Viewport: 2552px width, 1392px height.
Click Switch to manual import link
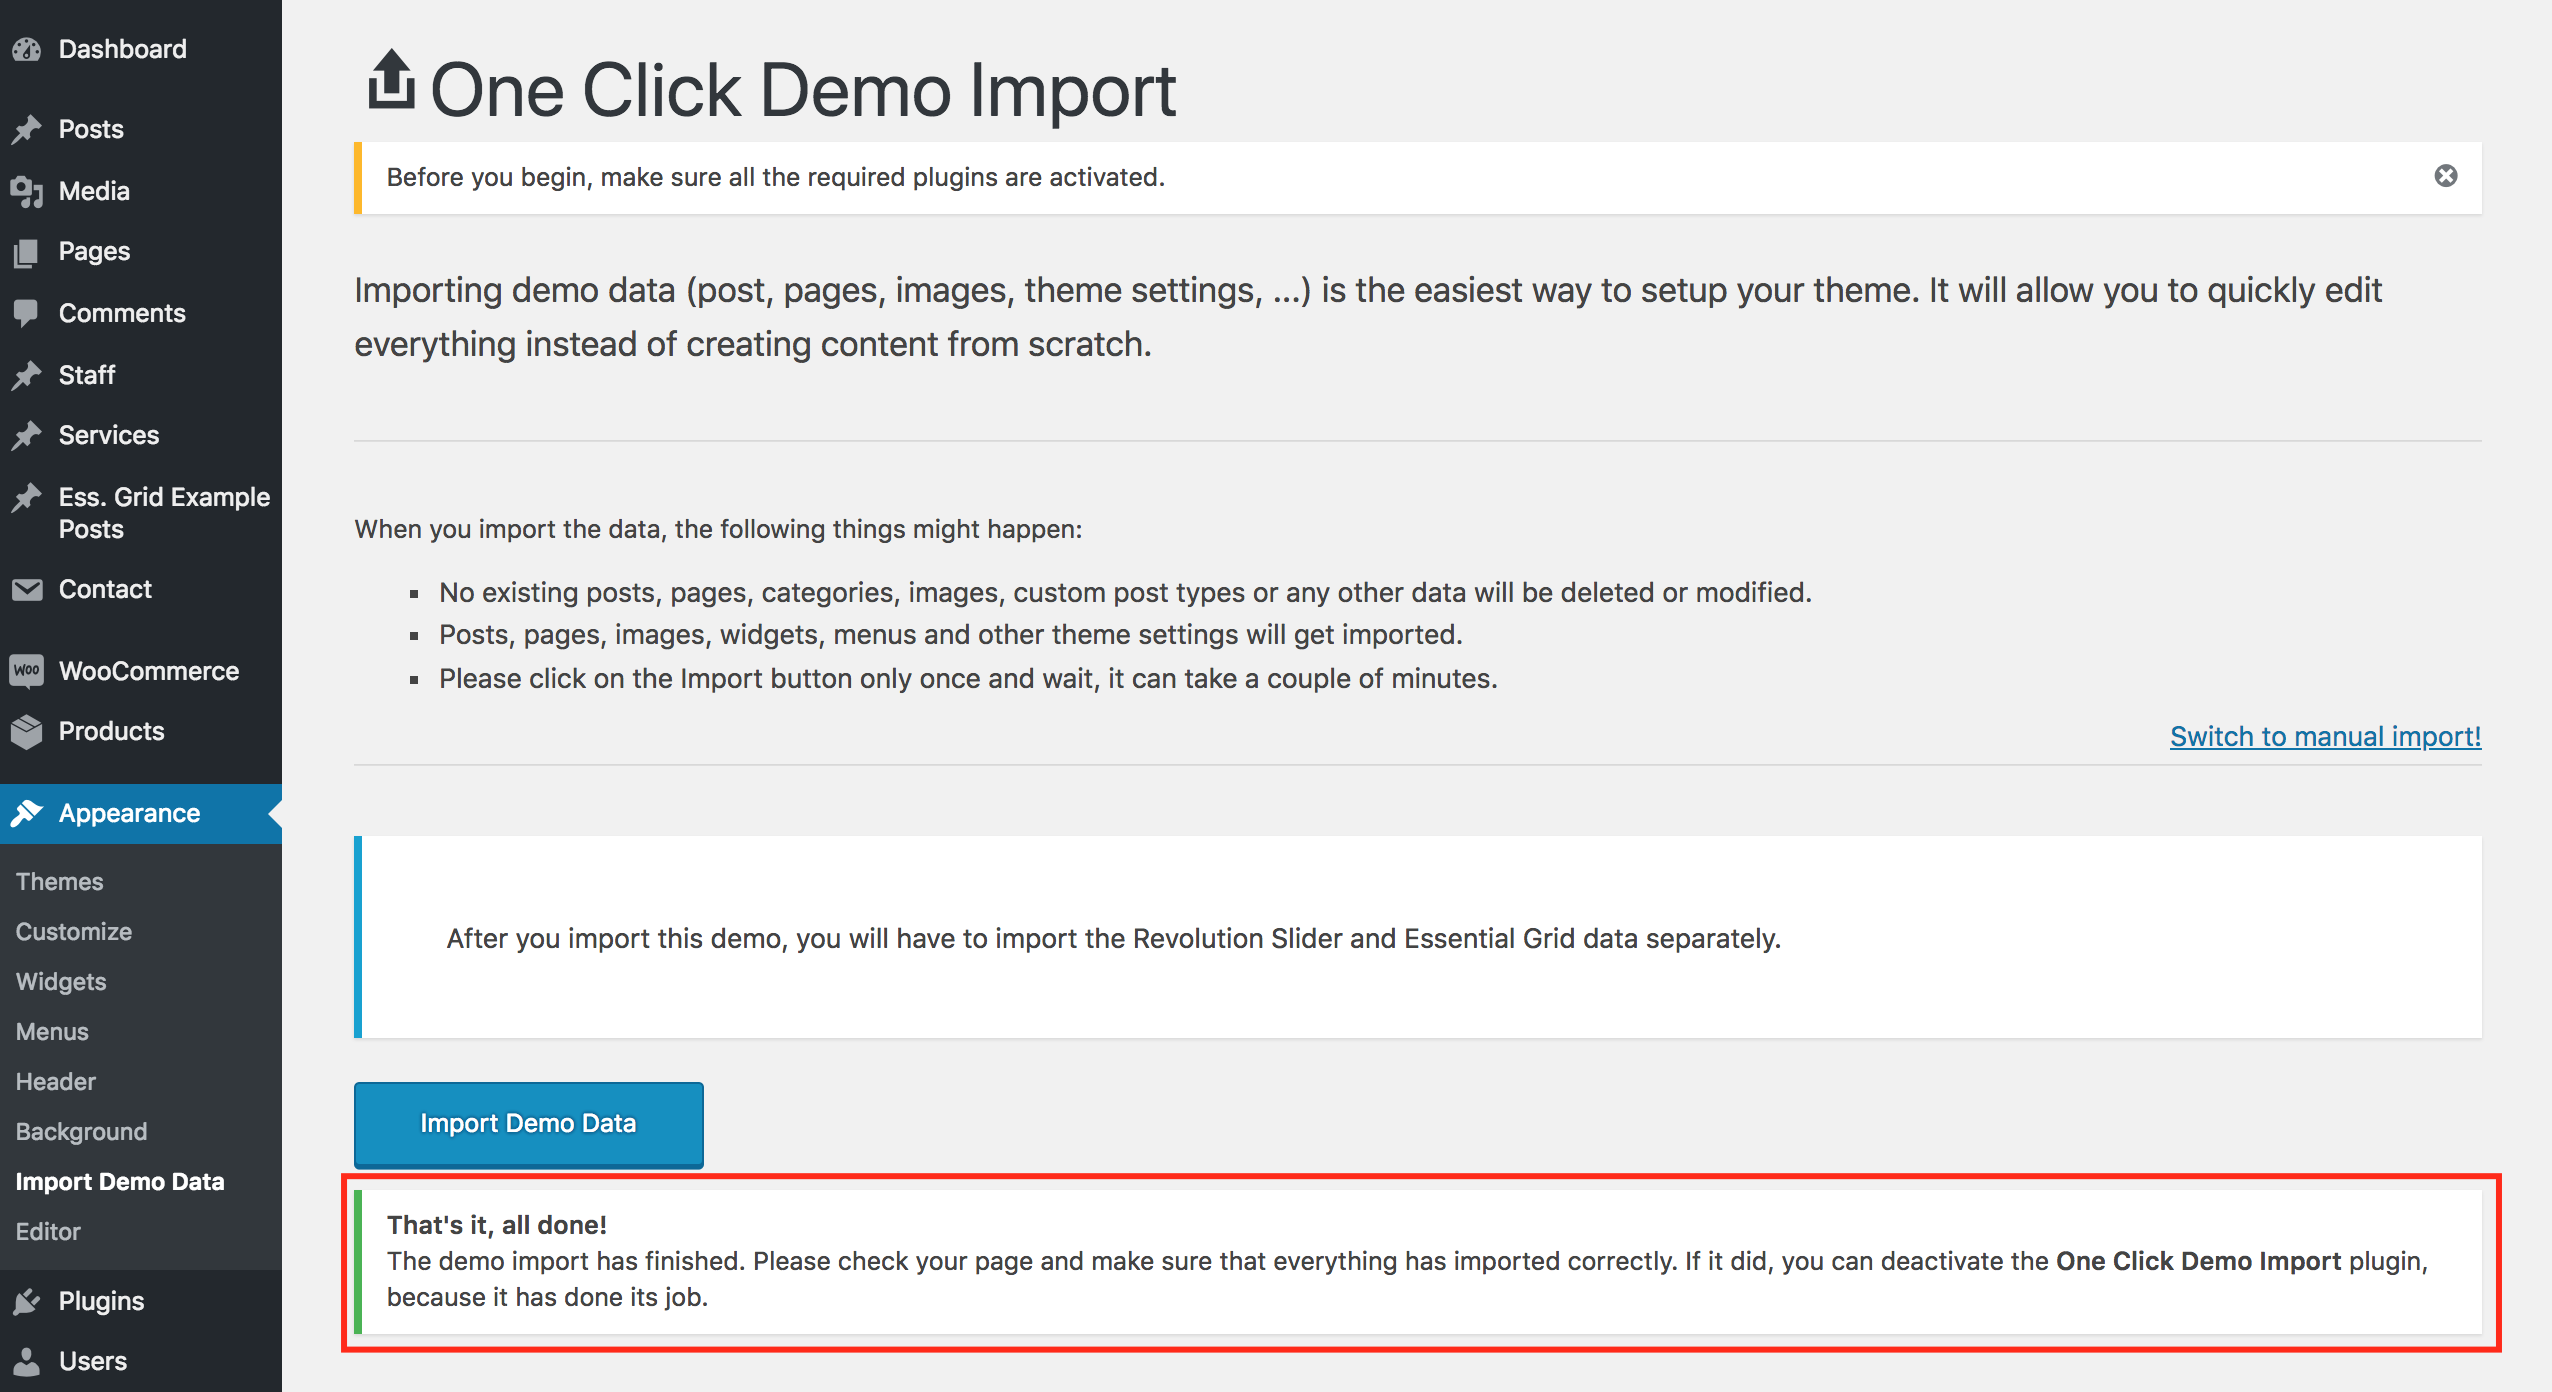tap(2325, 736)
